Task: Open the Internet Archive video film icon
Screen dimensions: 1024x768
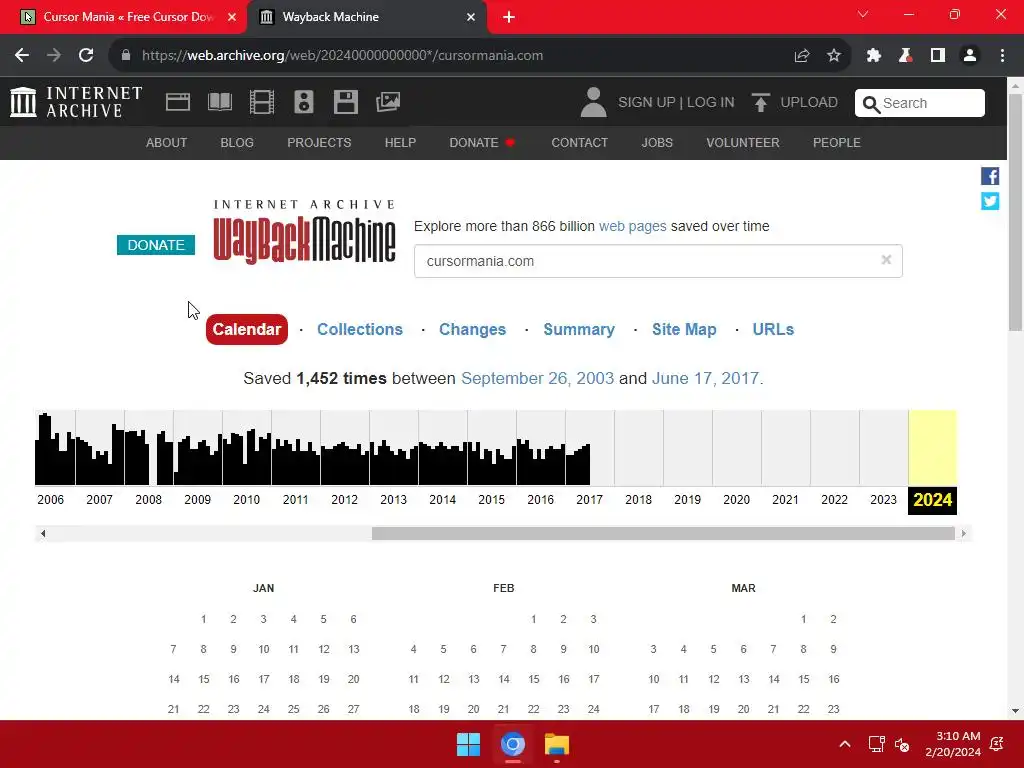Action: click(x=262, y=102)
